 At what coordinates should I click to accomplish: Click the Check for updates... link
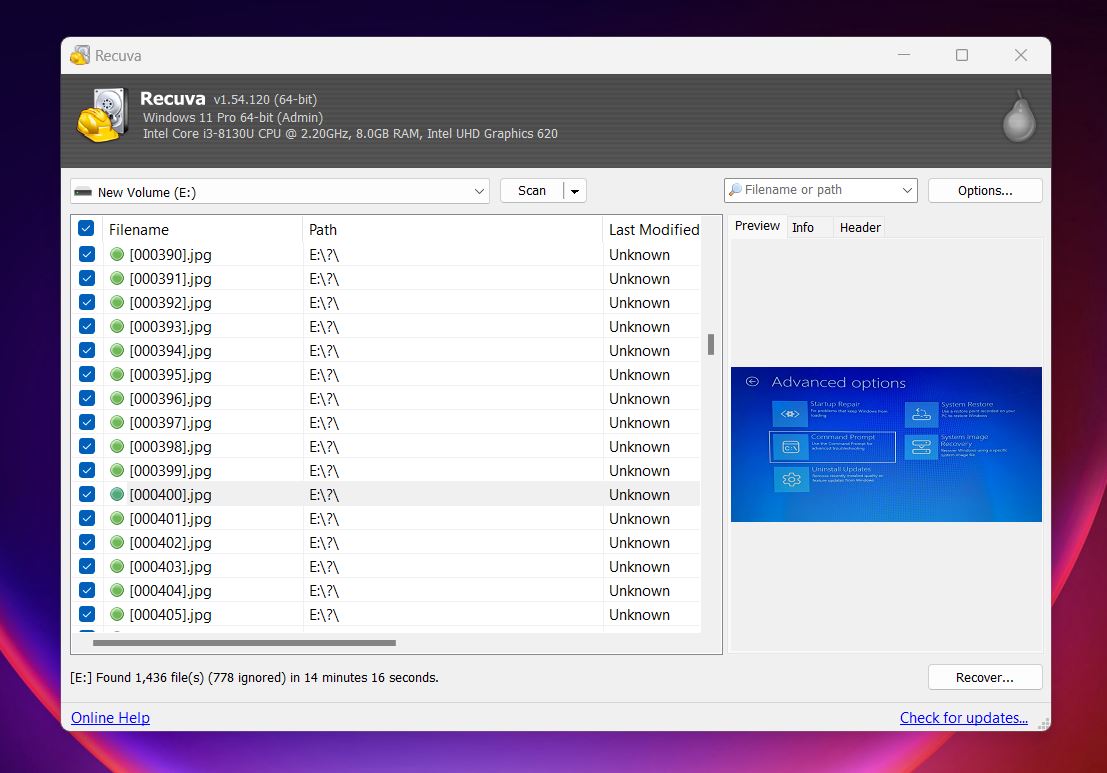tap(964, 718)
